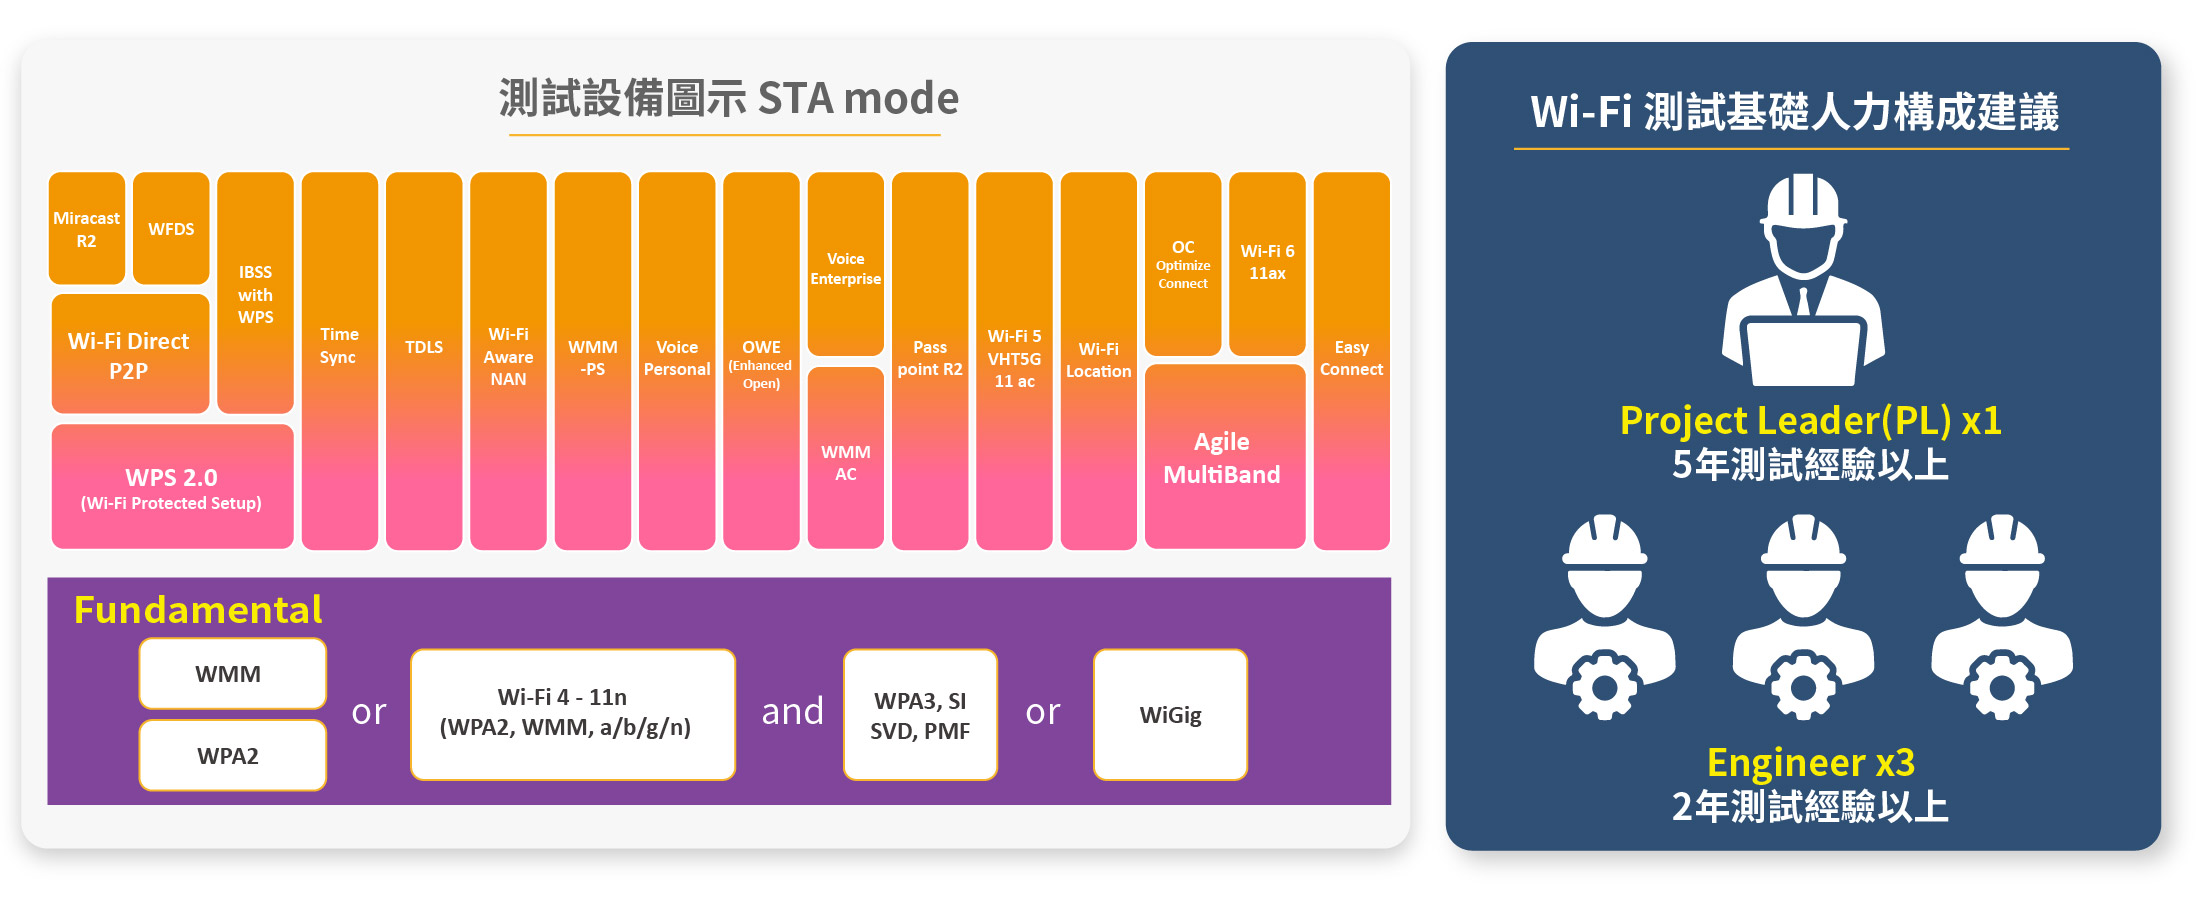Select the Wi-Fi Location column
This screenshot has height=903, width=2208.
tap(1099, 361)
